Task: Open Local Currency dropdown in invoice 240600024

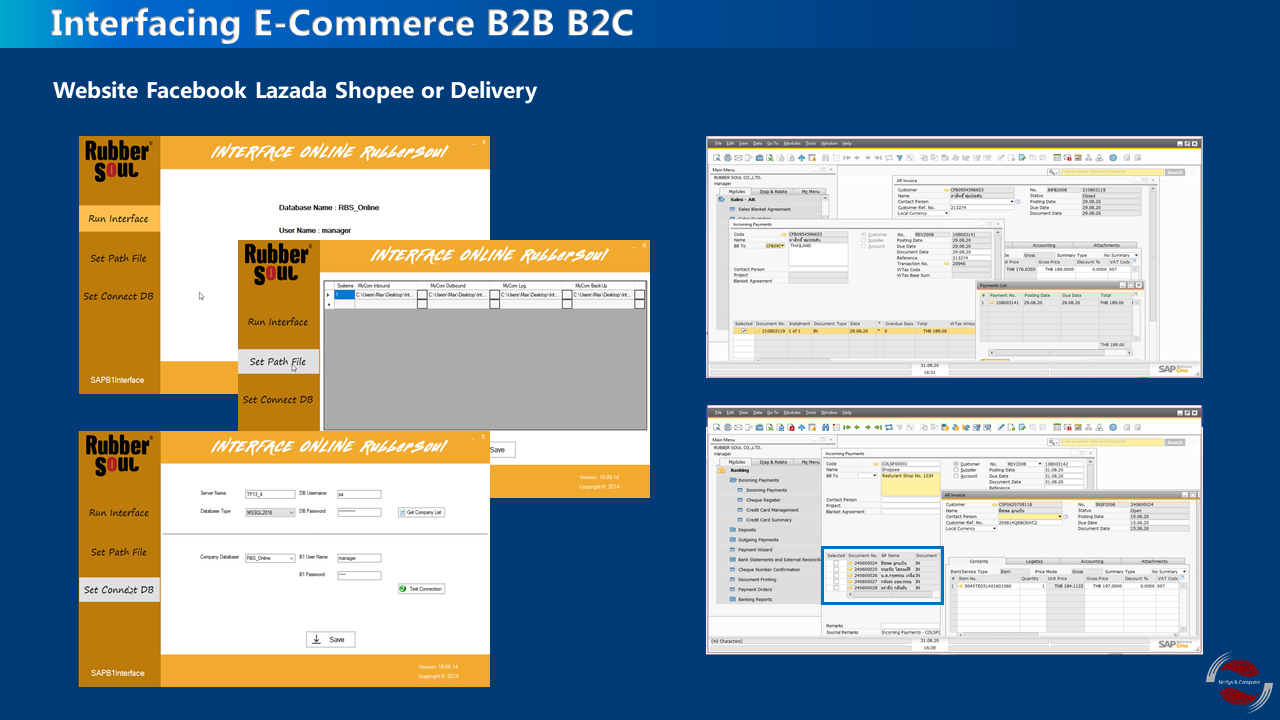Action: click(971, 528)
